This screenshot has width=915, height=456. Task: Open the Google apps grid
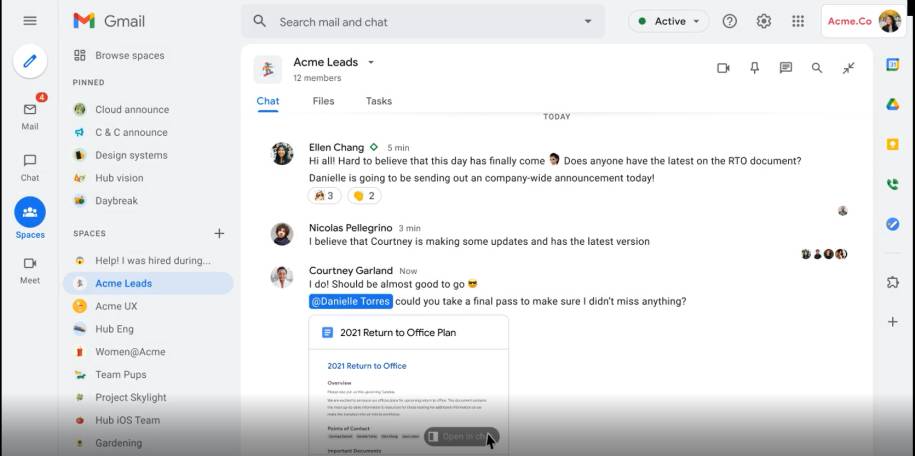(x=797, y=21)
